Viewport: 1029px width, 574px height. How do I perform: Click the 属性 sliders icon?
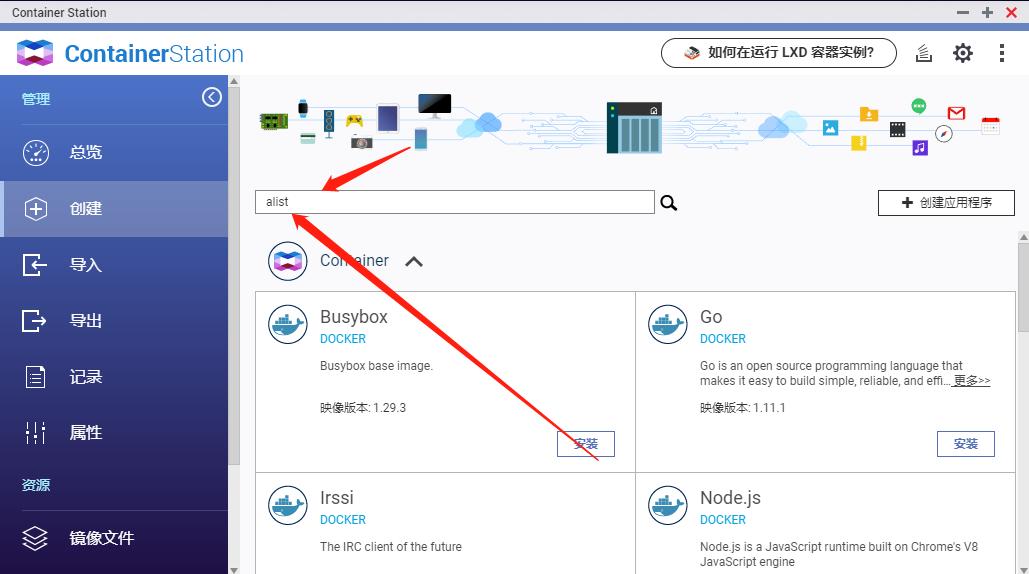[35, 433]
